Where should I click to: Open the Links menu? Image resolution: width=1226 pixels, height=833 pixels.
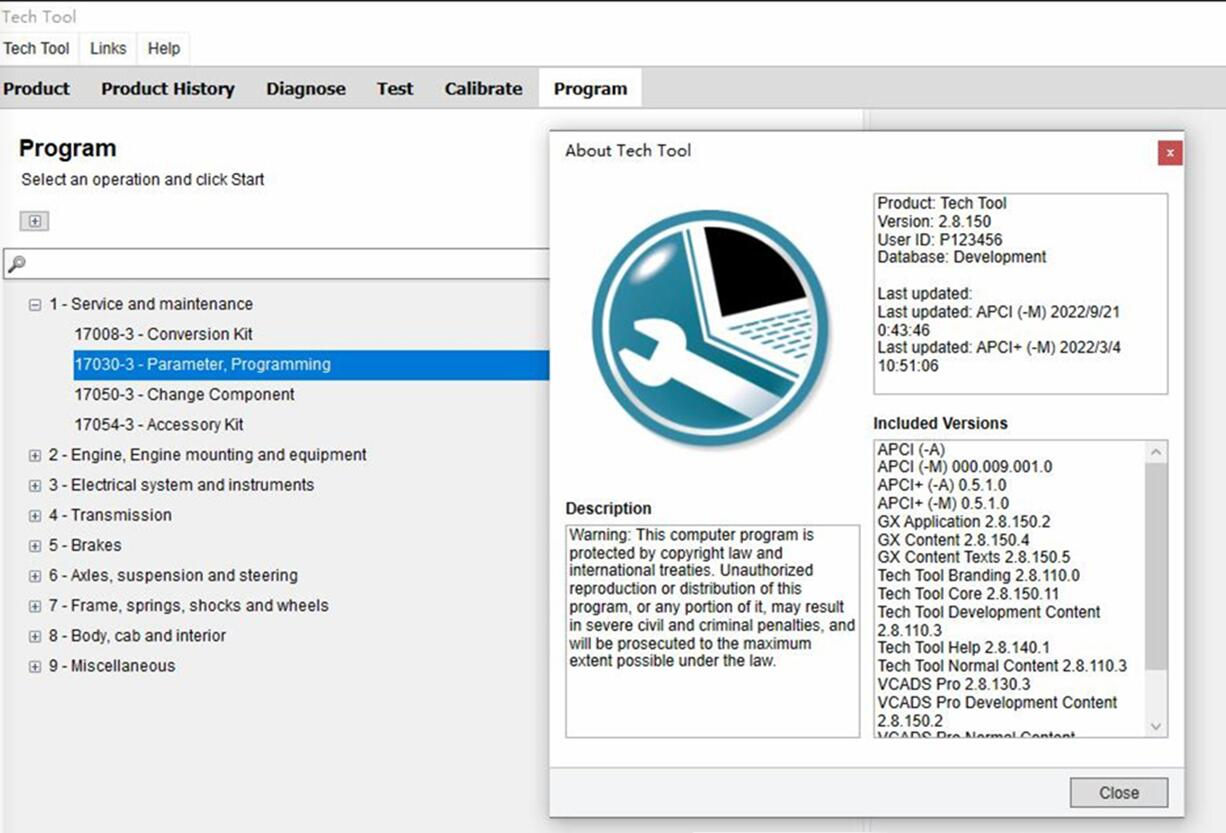108,48
